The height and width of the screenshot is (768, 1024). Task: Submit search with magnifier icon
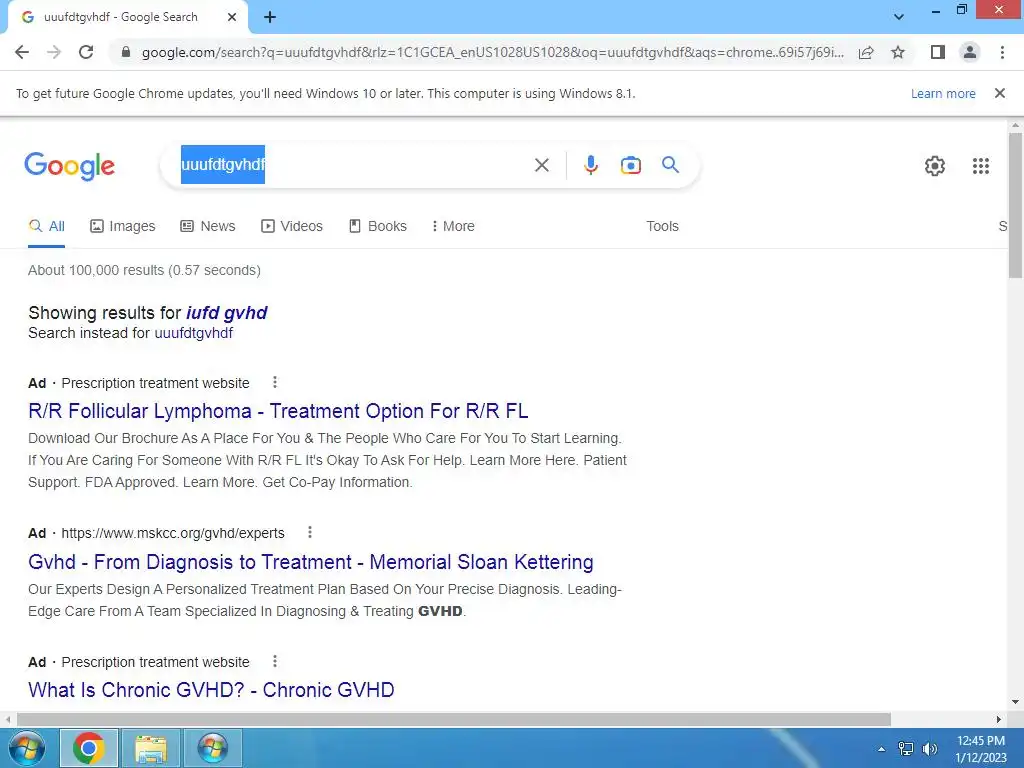[x=671, y=165]
